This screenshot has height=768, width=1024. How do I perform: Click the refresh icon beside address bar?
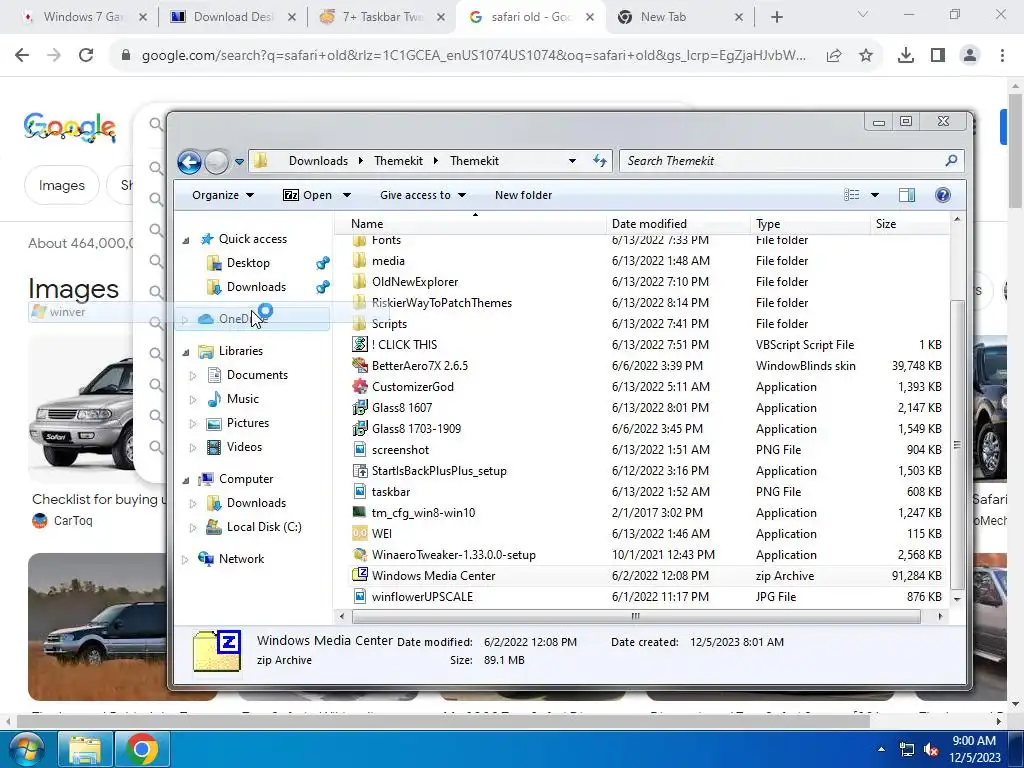pyautogui.click(x=600, y=161)
